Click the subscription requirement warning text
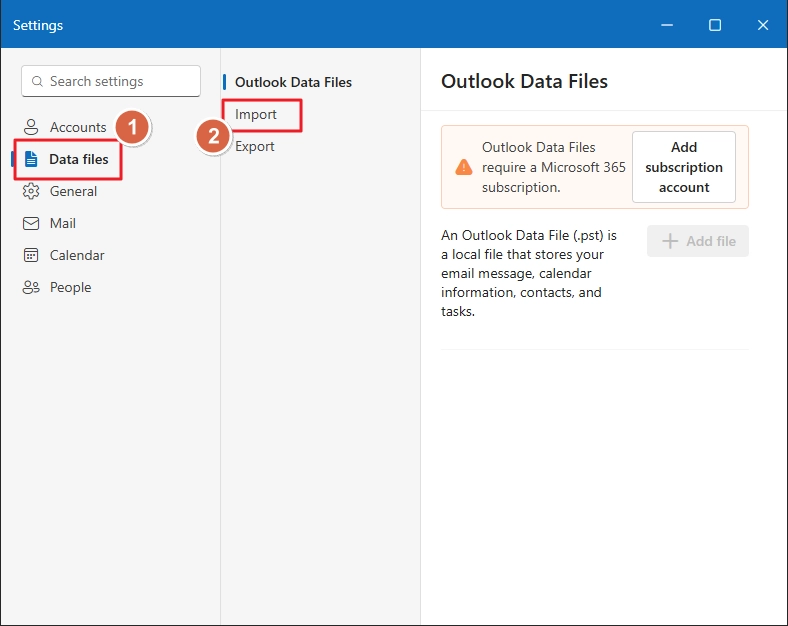 click(553, 167)
